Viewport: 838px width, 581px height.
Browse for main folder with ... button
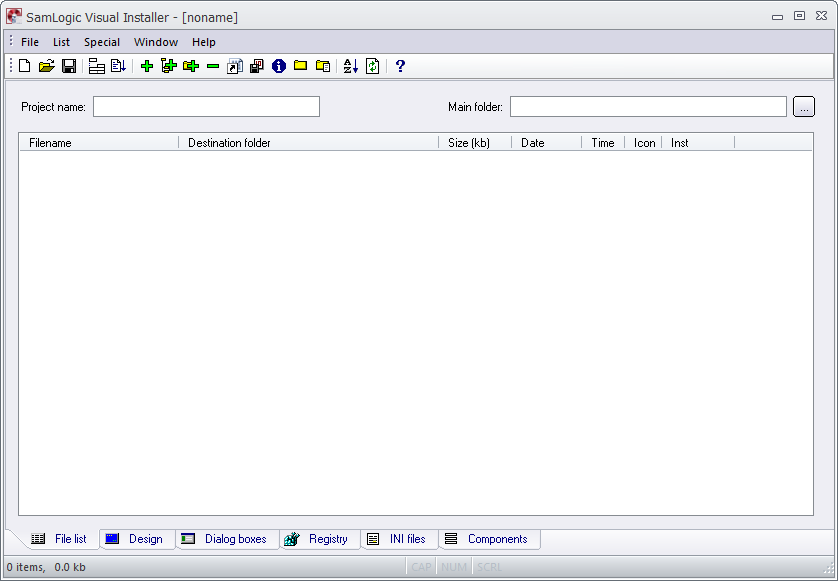(804, 106)
